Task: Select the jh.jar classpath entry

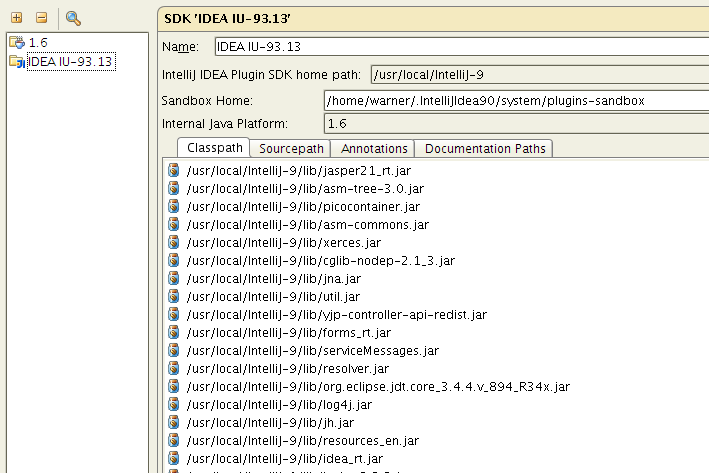Action: tap(270, 423)
